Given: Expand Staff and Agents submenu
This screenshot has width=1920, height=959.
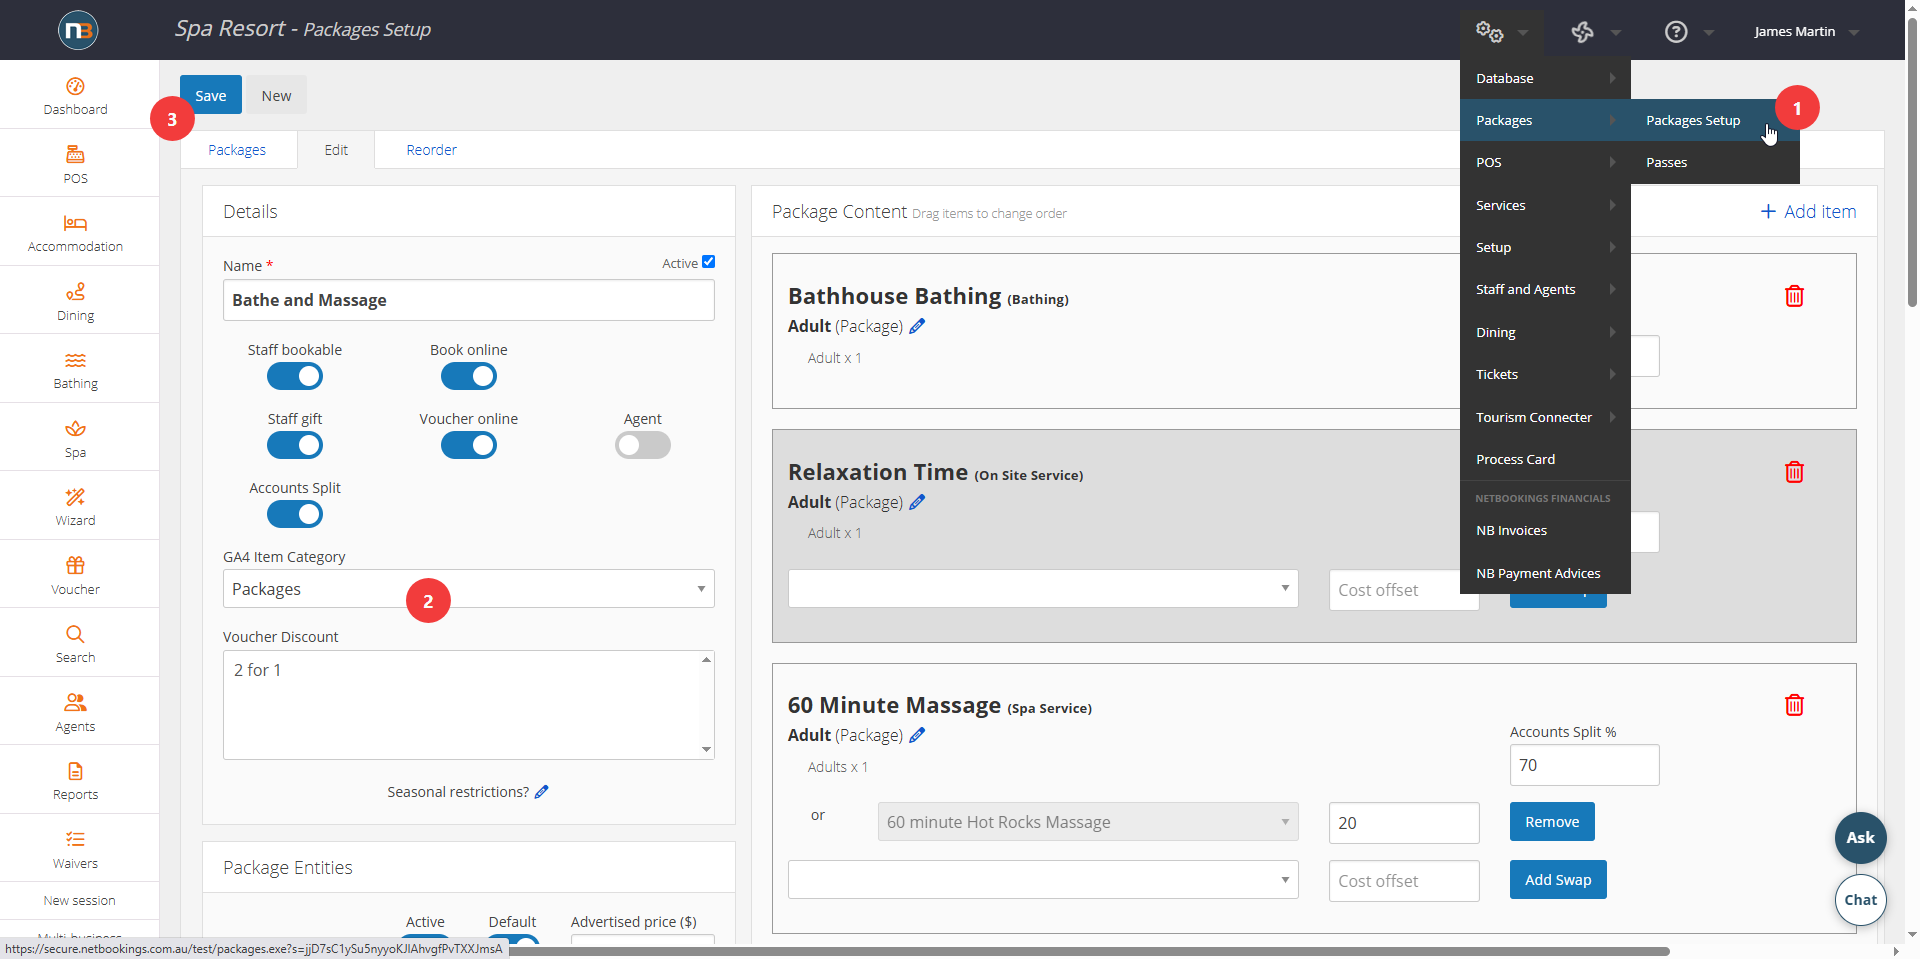Looking at the screenshot, I should pos(1545,289).
